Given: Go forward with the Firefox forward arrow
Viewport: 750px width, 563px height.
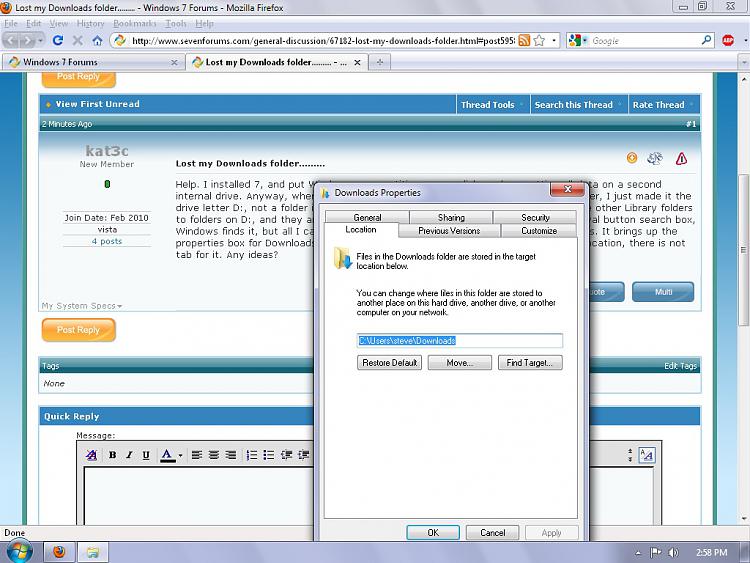Looking at the screenshot, I should click(x=28, y=41).
